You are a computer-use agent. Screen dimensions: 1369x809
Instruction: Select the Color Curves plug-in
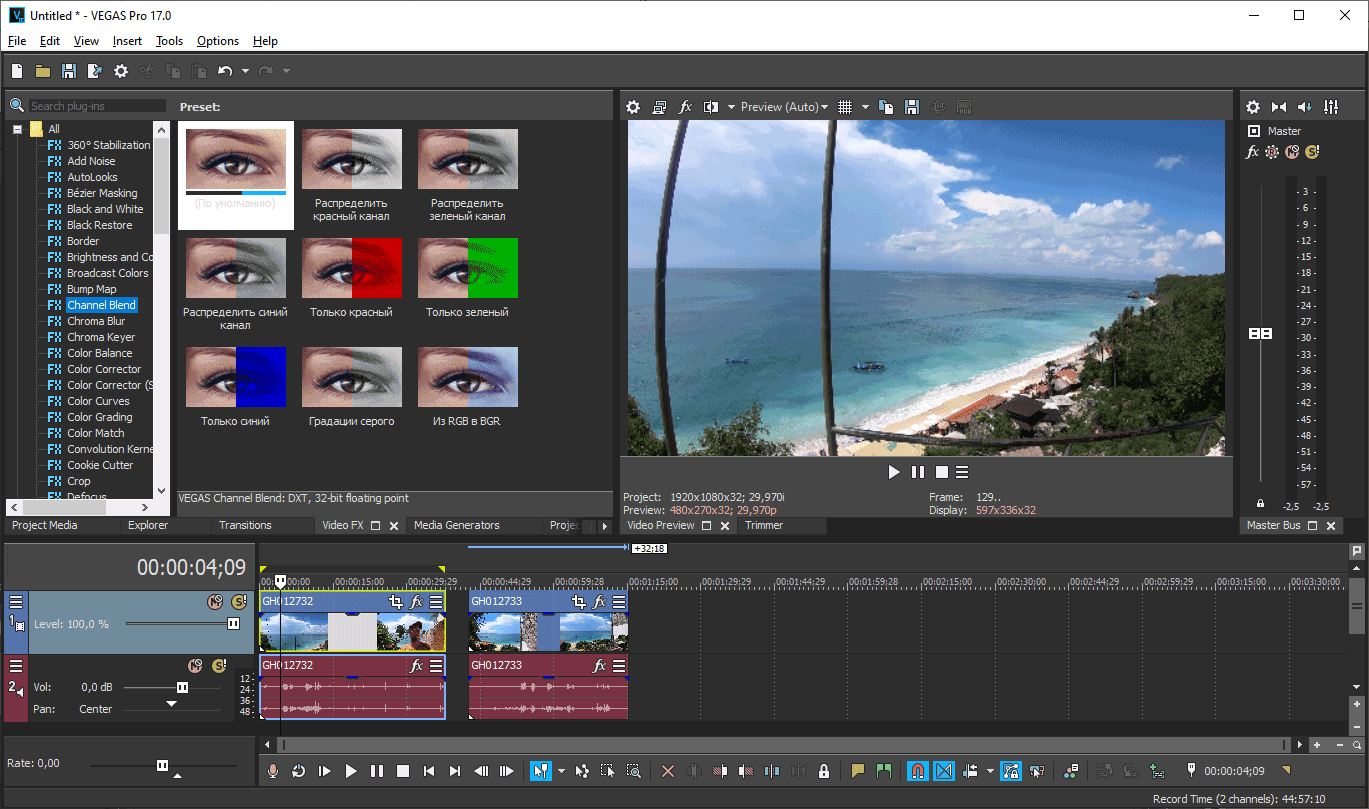pos(98,401)
